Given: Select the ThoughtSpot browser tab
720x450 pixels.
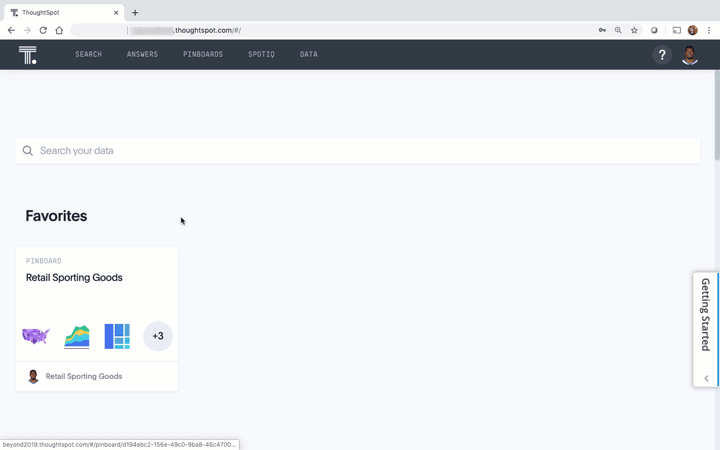Looking at the screenshot, I should [x=64, y=13].
